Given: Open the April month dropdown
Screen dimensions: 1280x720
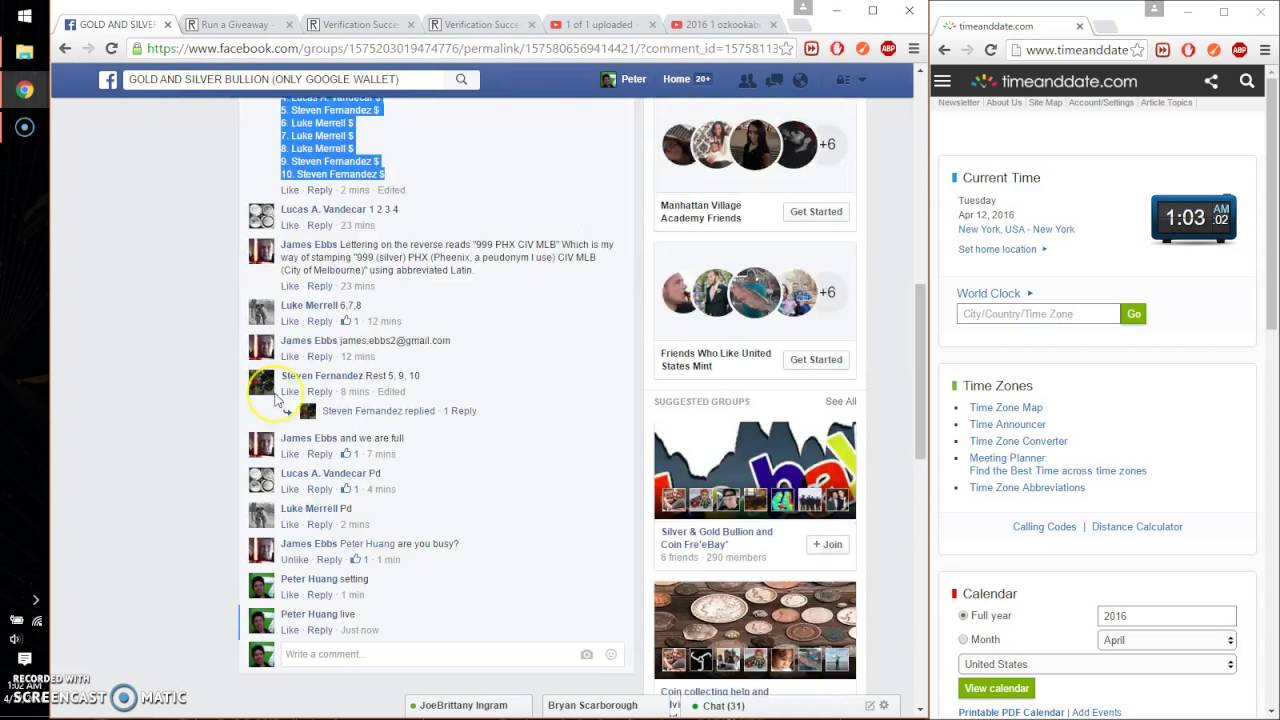Looking at the screenshot, I should click(x=1167, y=640).
